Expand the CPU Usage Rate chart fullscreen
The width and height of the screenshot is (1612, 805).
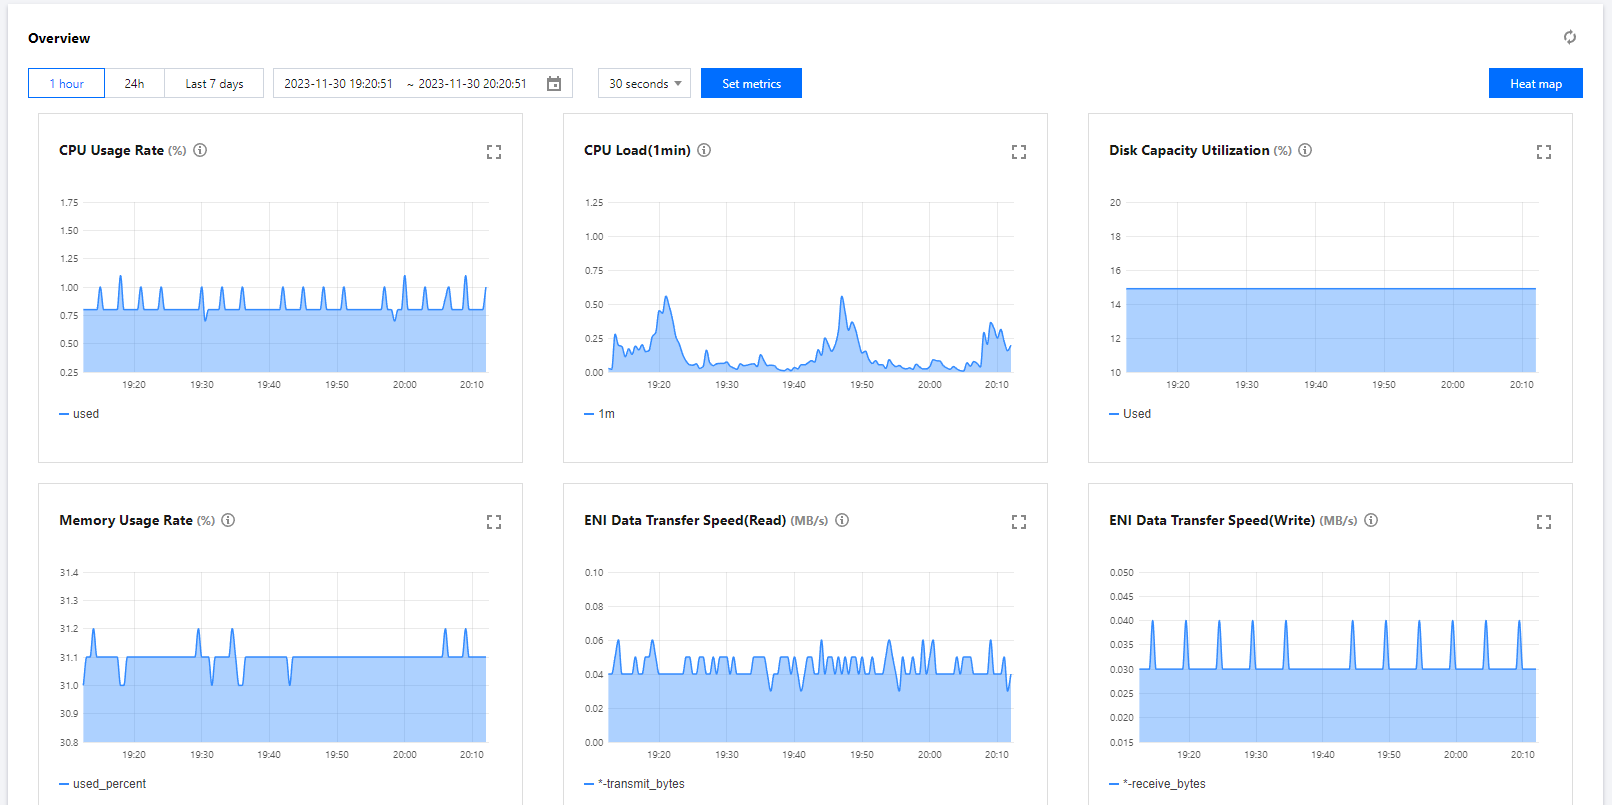tap(494, 152)
